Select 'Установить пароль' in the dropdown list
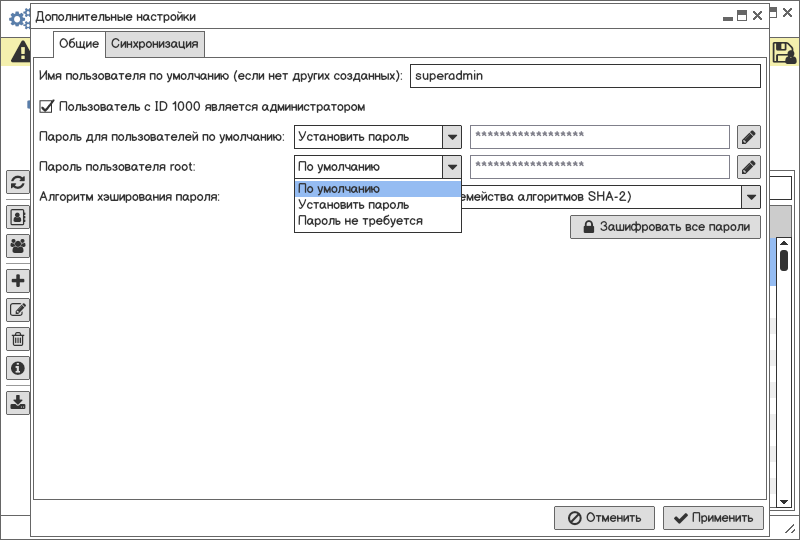 tap(378, 205)
